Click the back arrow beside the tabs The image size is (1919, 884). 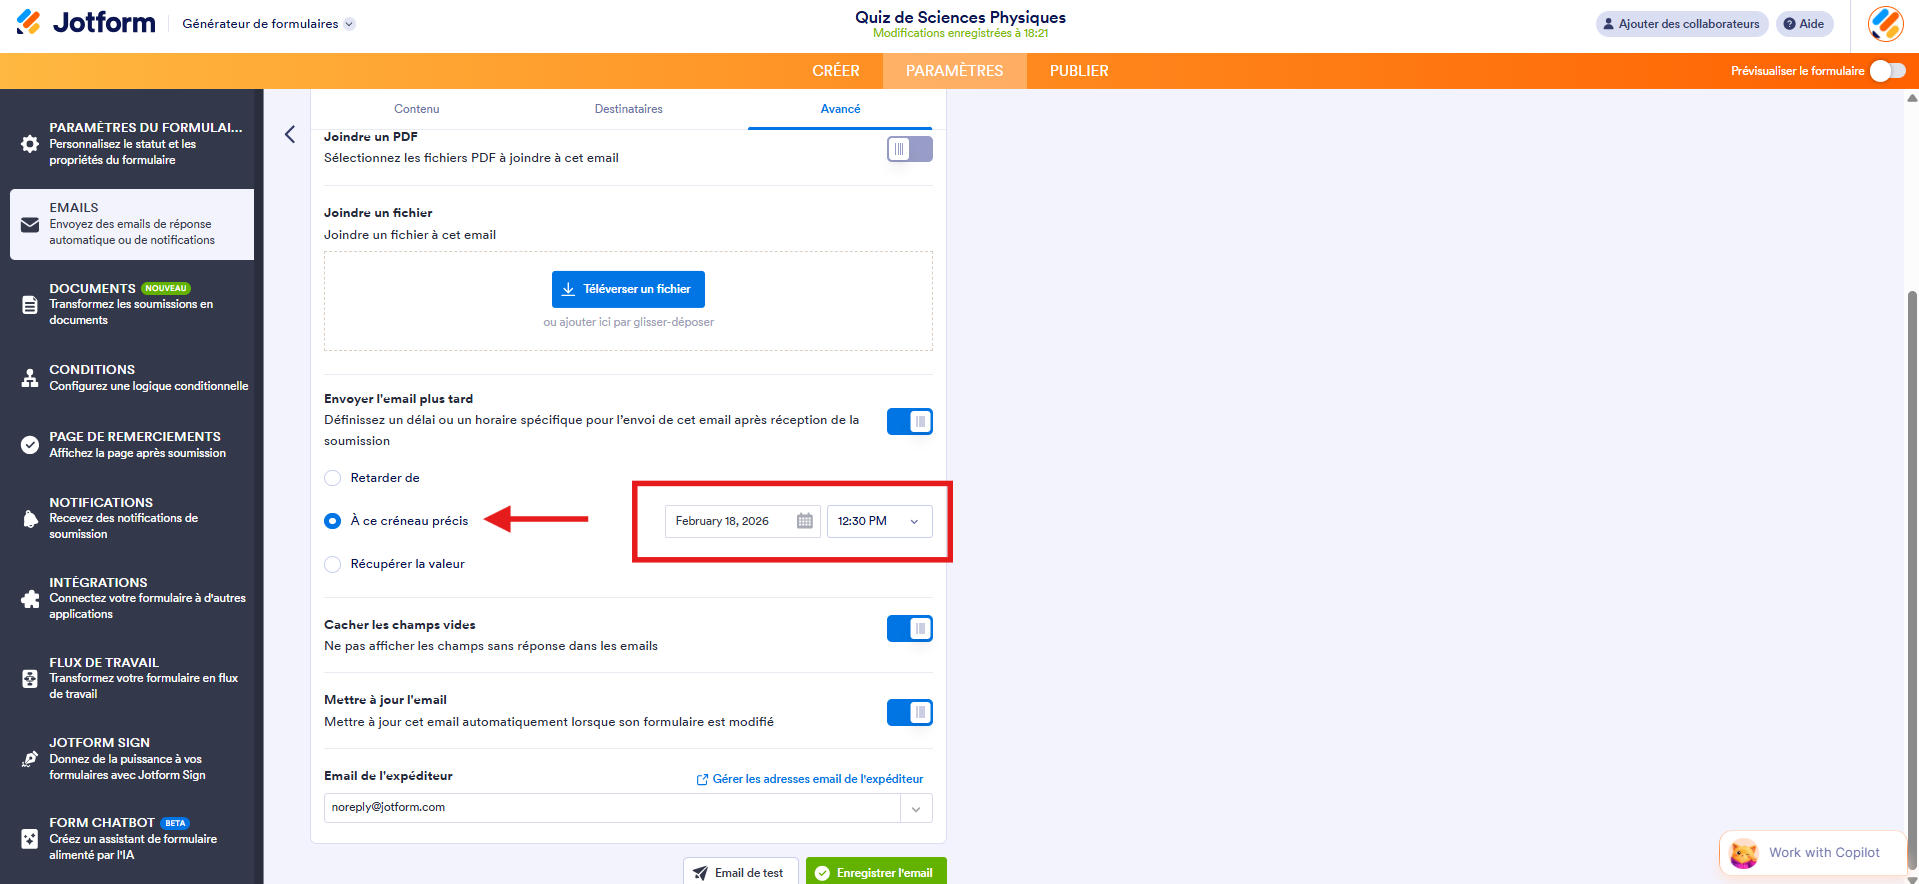coord(290,134)
